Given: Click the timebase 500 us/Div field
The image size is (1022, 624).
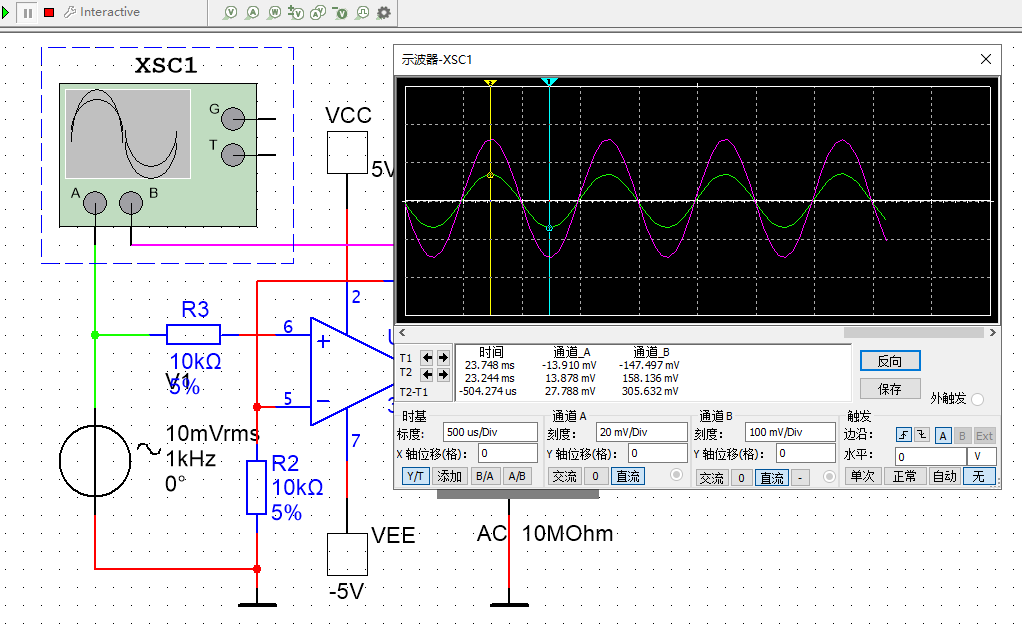Looking at the screenshot, I should pyautogui.click(x=490, y=432).
